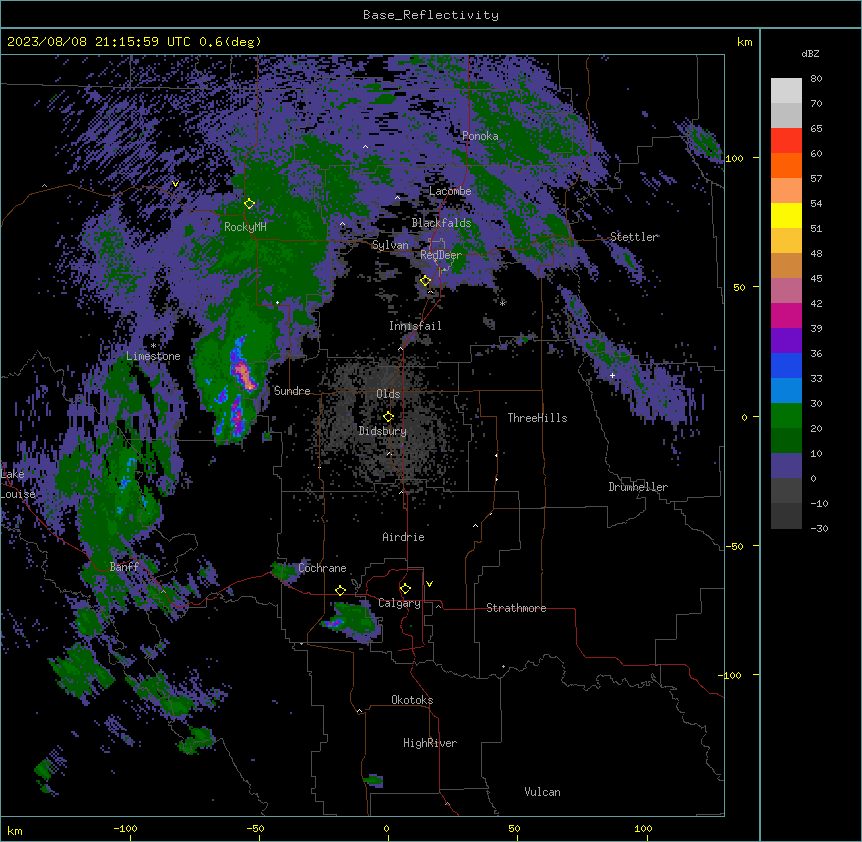Click the Stettler town label
The width and height of the screenshot is (862, 842).
pos(634,237)
